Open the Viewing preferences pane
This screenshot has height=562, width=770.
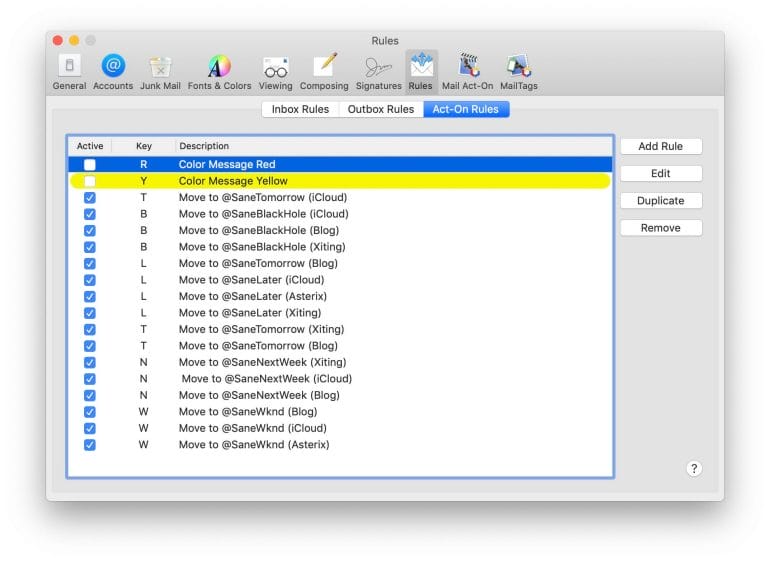pyautogui.click(x=276, y=72)
